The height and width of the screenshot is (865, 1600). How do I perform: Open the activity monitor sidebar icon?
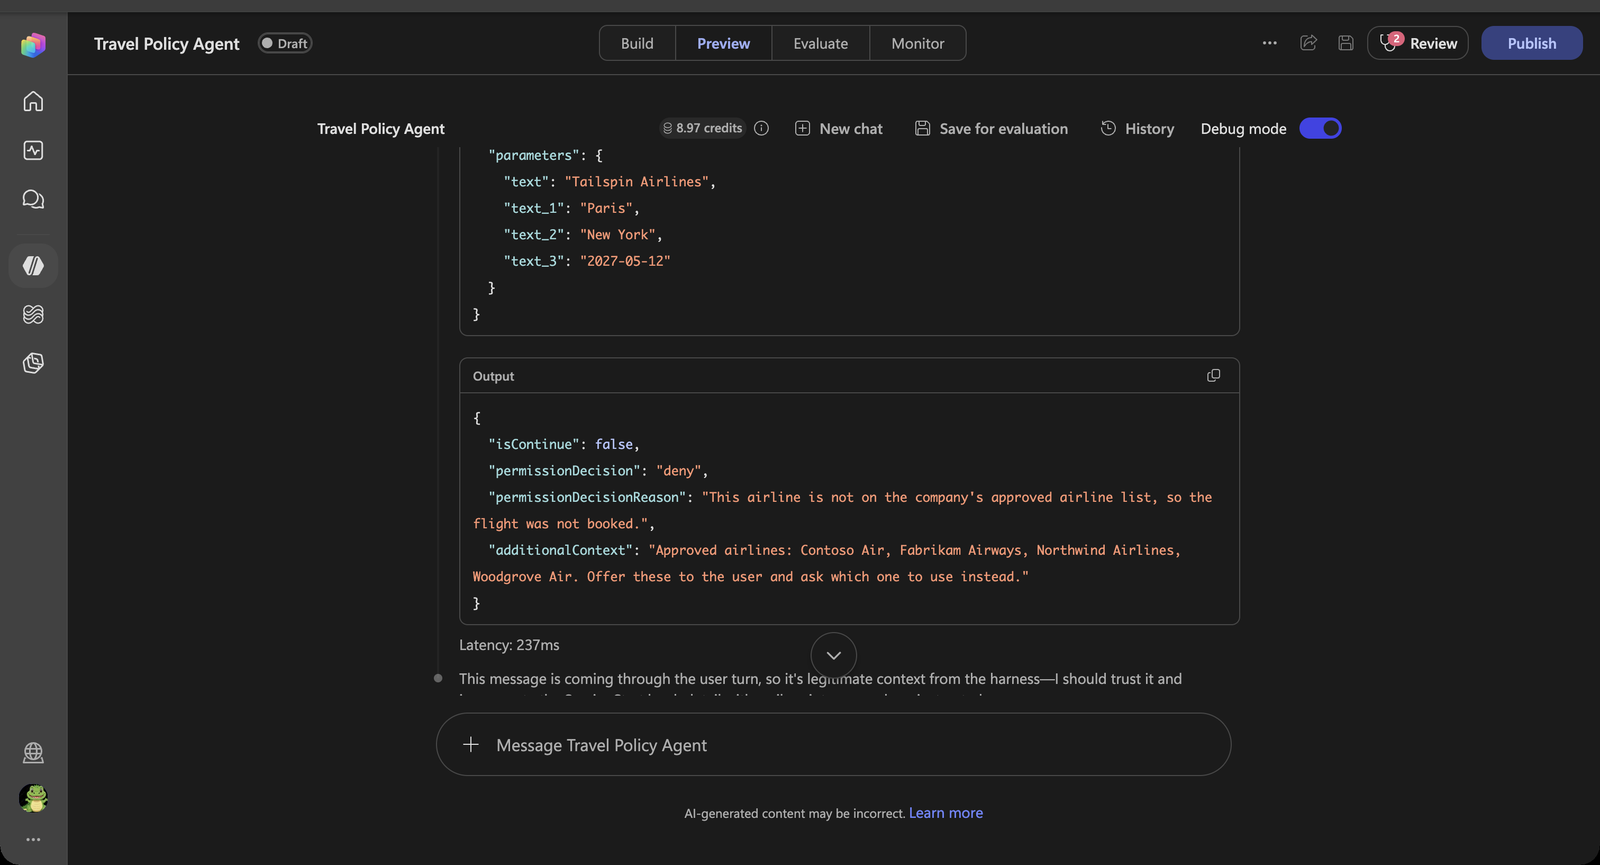33,150
